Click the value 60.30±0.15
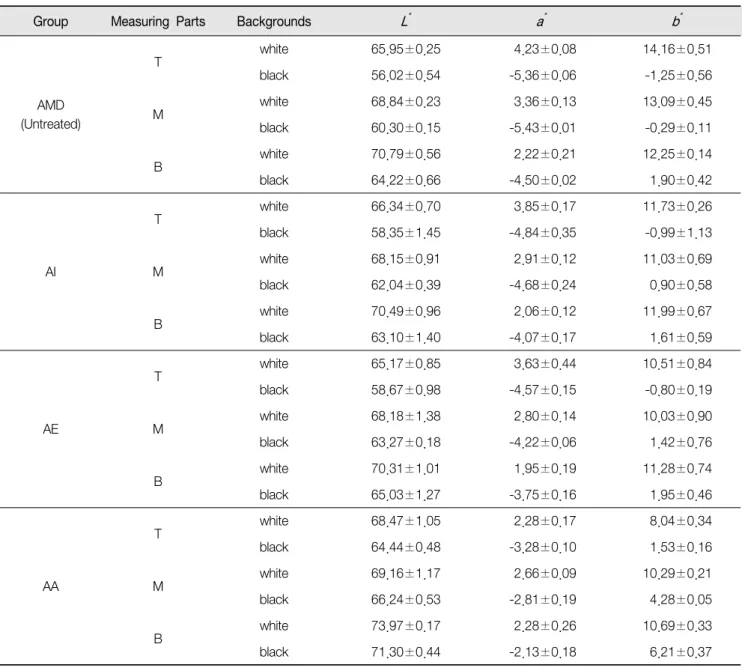 coord(406,128)
